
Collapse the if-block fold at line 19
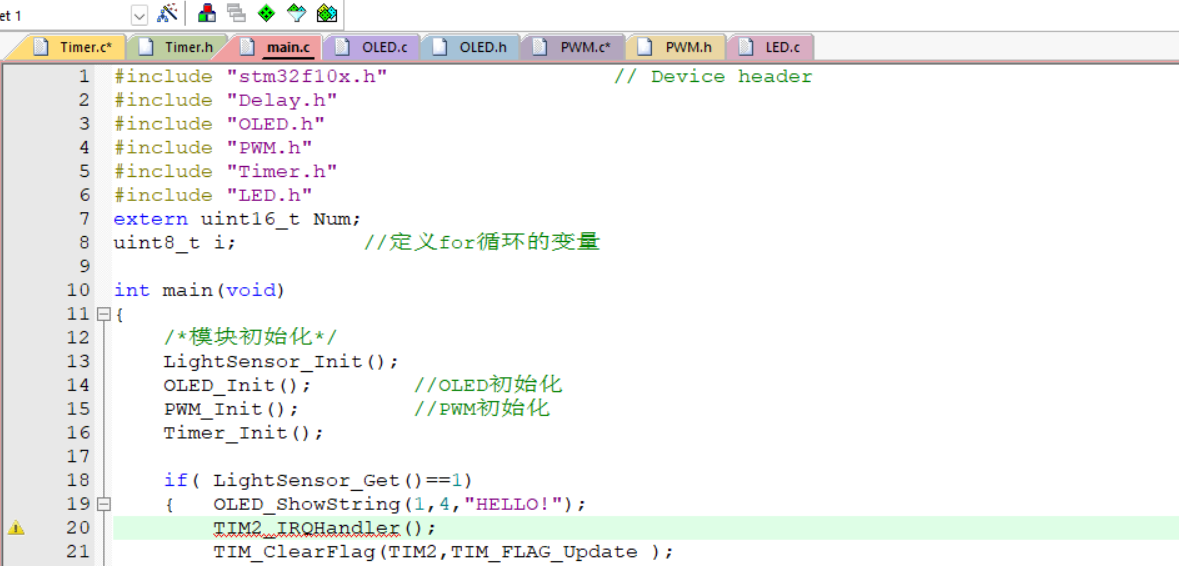(105, 504)
